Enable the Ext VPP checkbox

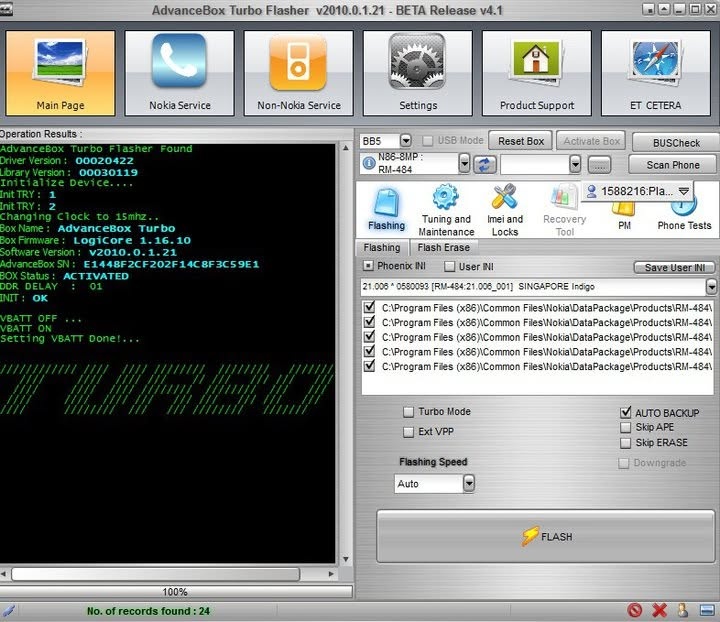(408, 432)
